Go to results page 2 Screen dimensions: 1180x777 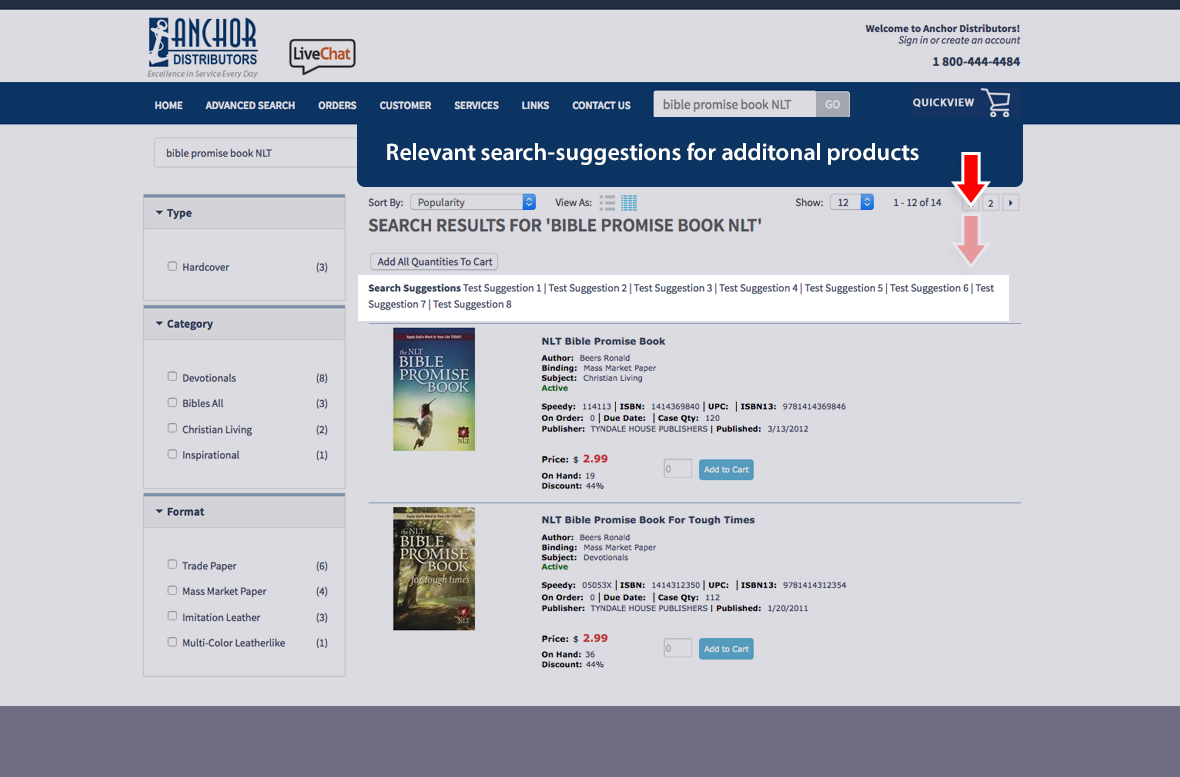(991, 203)
